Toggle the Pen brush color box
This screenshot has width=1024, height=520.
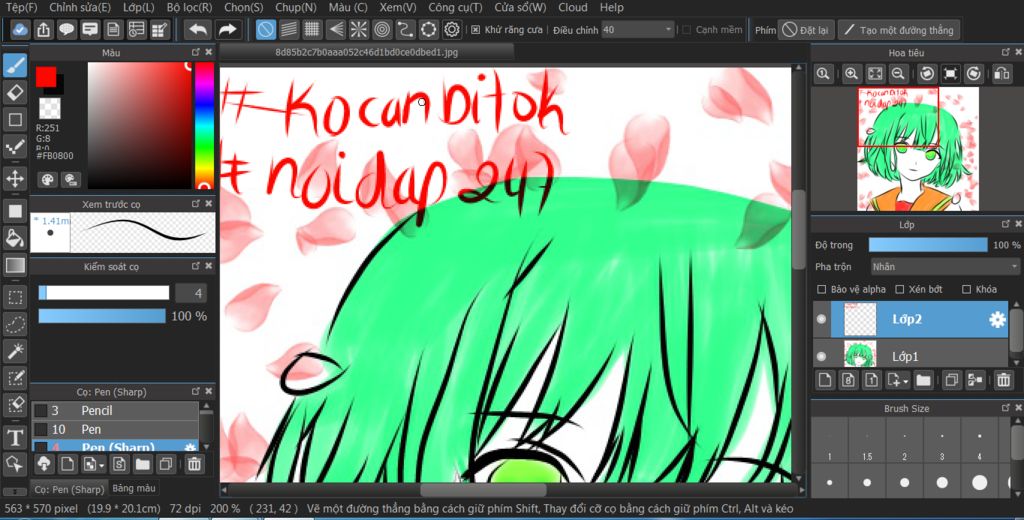coord(40,429)
